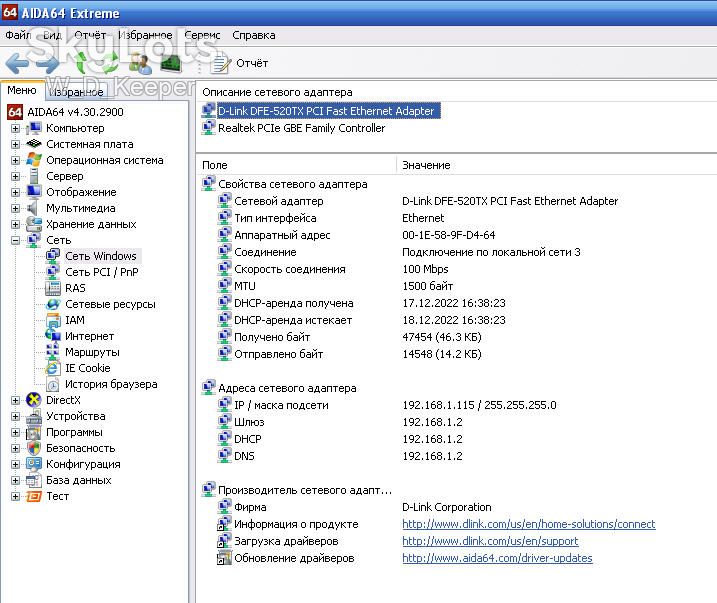The height and width of the screenshot is (603, 717).
Task: Switch to the Избранное tab
Action: coord(76,92)
